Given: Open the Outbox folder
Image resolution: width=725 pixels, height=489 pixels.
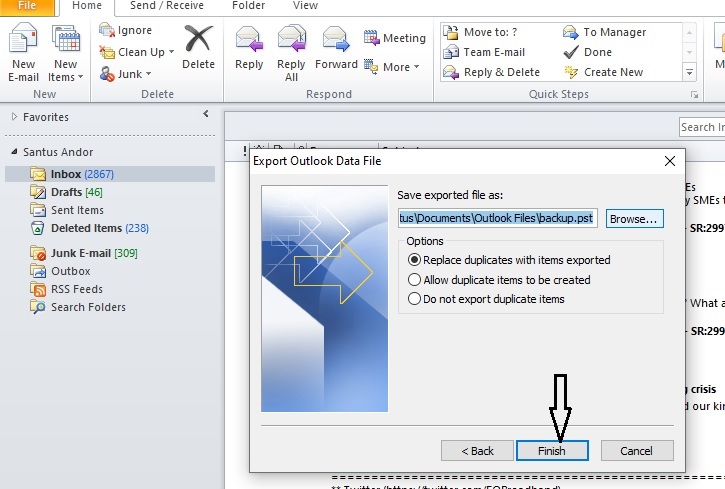Looking at the screenshot, I should click(60, 271).
